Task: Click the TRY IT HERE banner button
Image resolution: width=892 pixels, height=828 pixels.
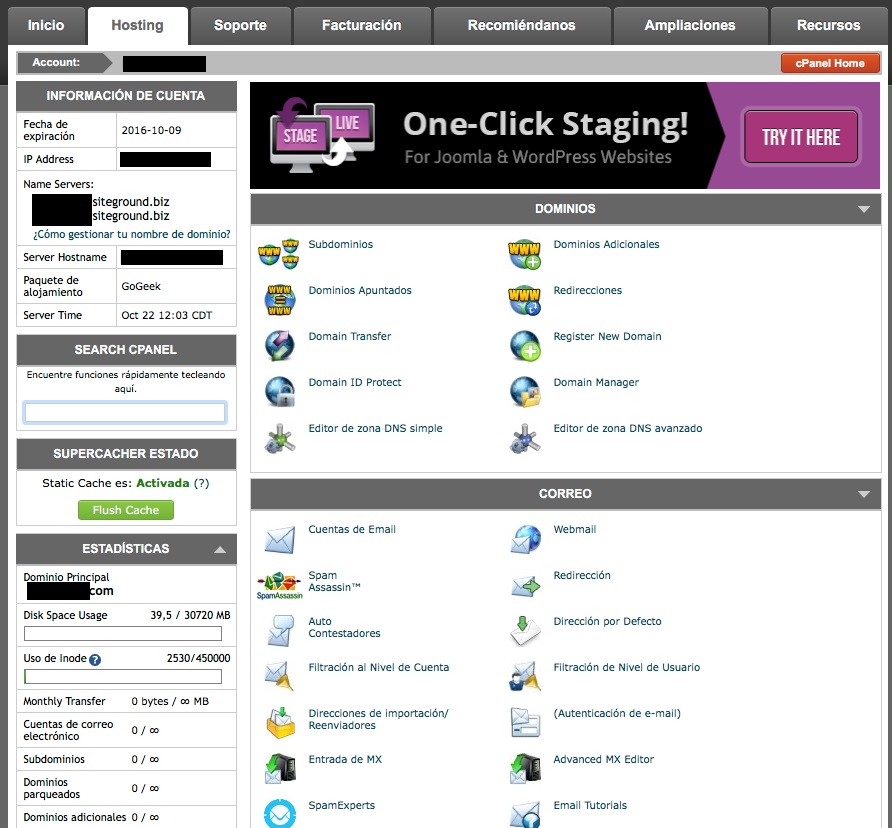Action: pyautogui.click(x=801, y=137)
